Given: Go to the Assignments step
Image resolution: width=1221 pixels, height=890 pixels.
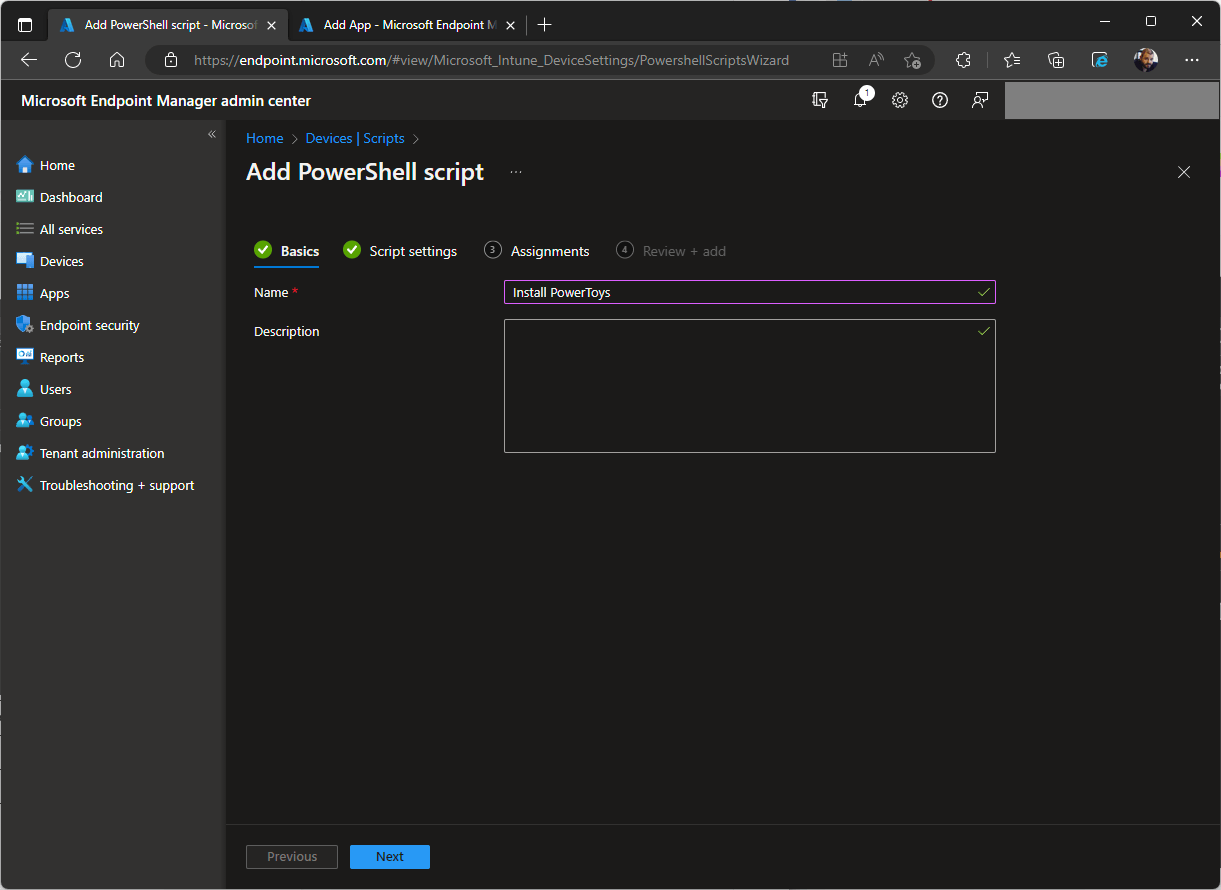Looking at the screenshot, I should pyautogui.click(x=537, y=251).
